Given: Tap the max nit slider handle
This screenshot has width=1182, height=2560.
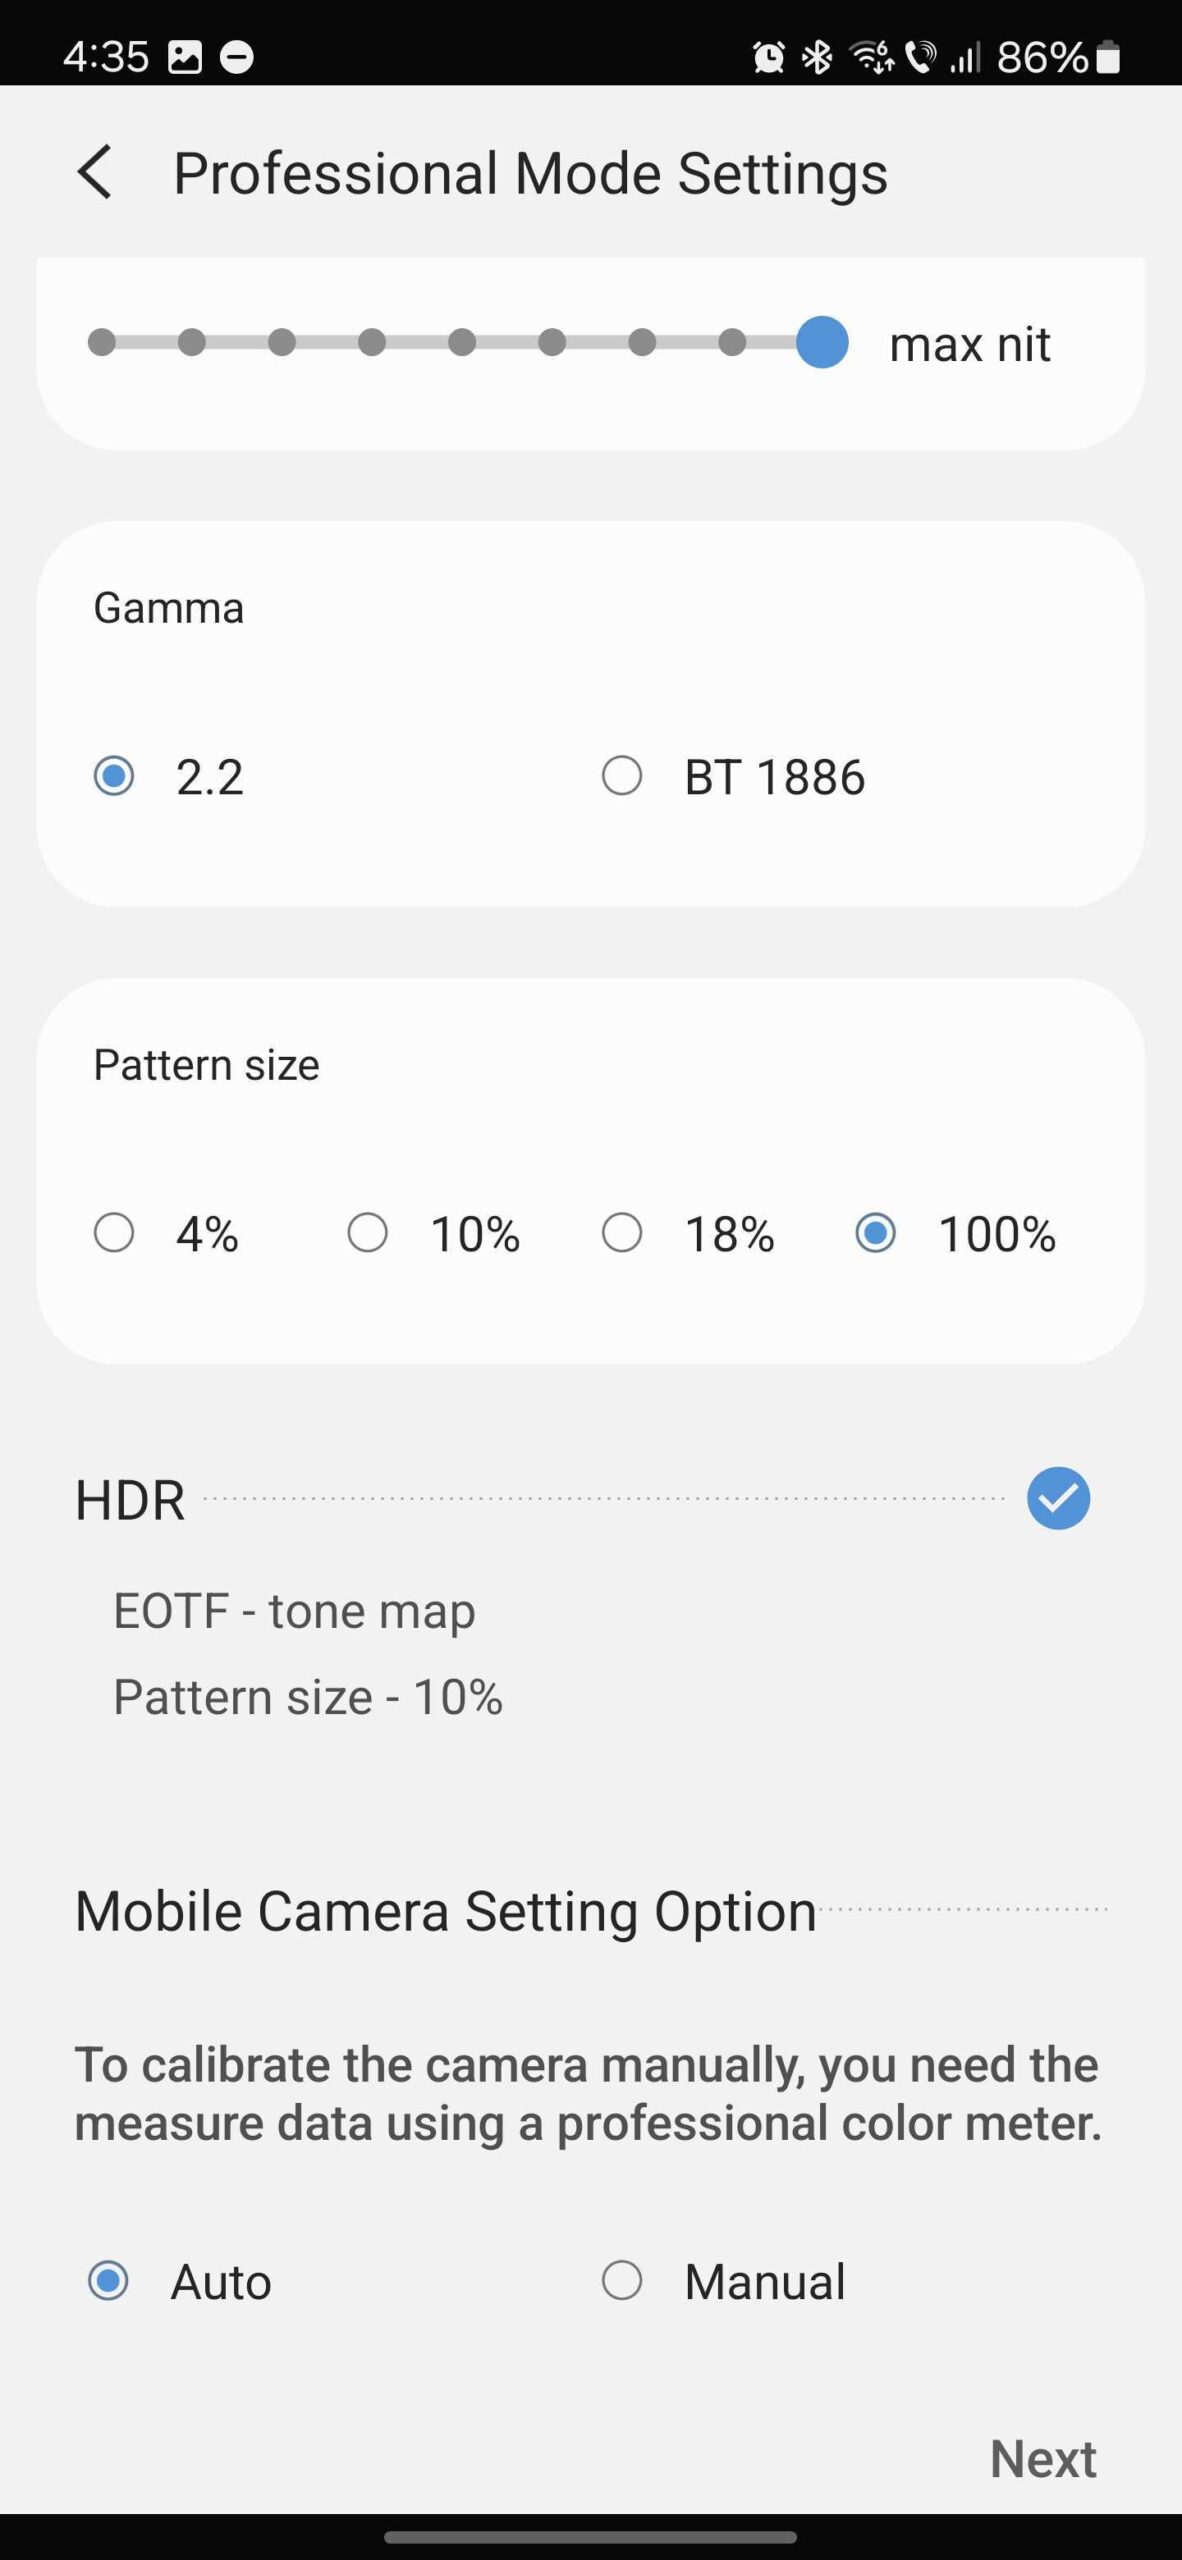Looking at the screenshot, I should (822, 343).
